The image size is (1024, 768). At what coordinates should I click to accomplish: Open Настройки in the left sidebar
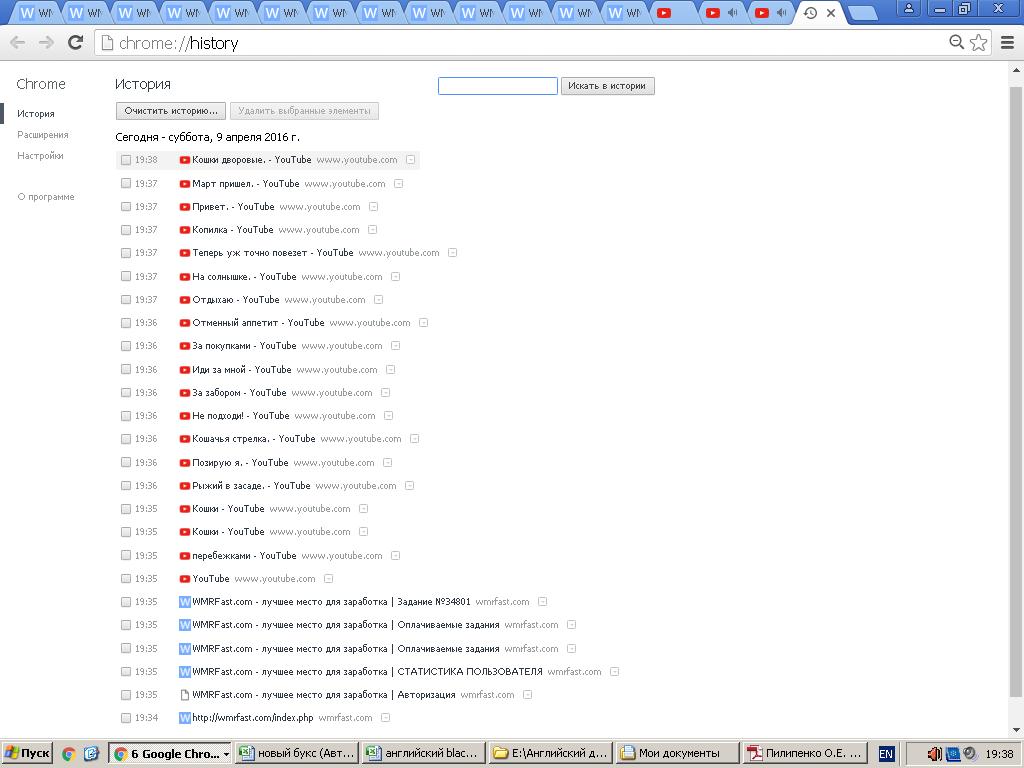coord(40,156)
